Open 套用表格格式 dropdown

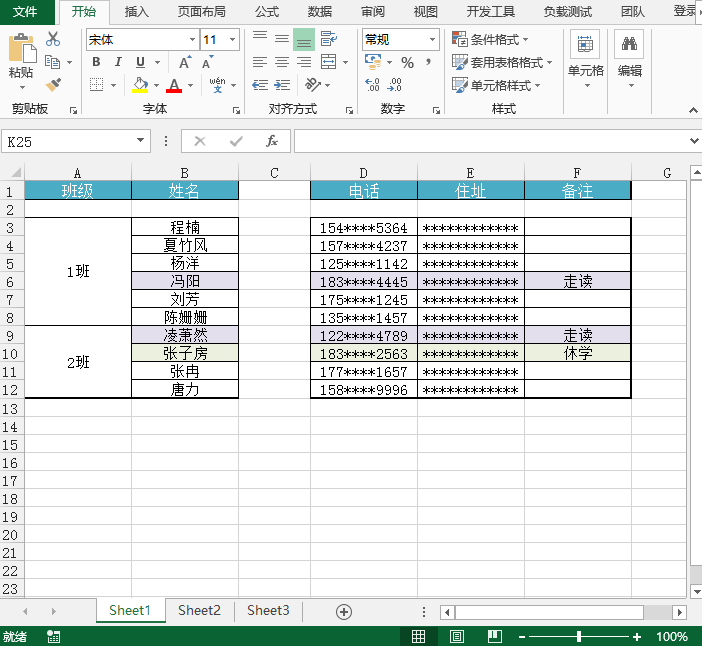tap(502, 62)
